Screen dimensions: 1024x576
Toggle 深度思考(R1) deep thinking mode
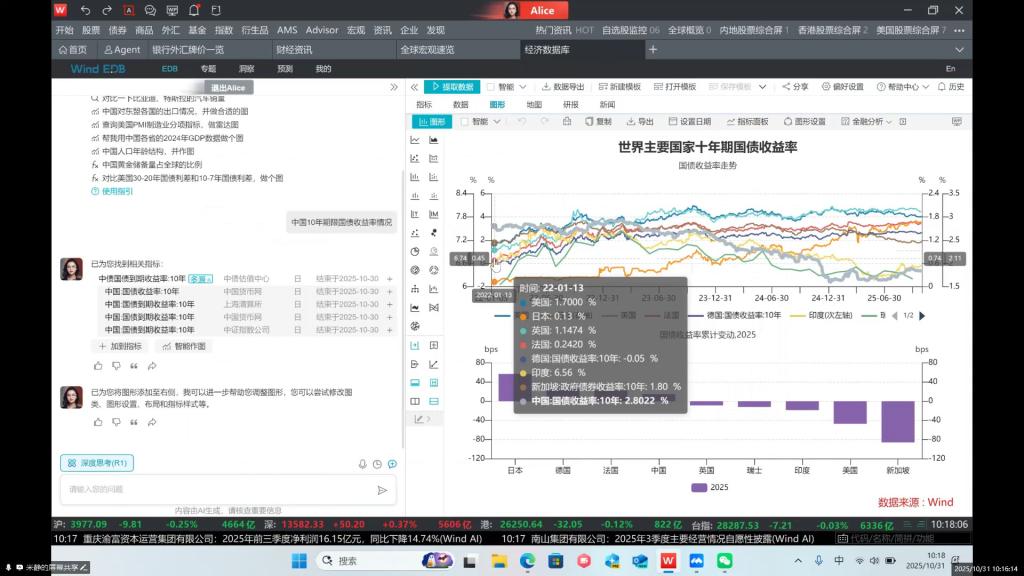[97, 463]
